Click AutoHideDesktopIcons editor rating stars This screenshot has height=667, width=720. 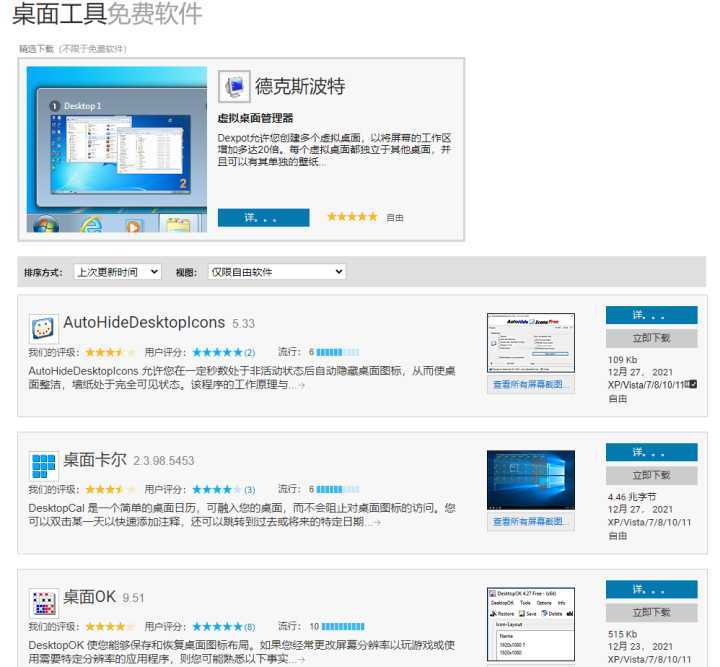click(110, 353)
